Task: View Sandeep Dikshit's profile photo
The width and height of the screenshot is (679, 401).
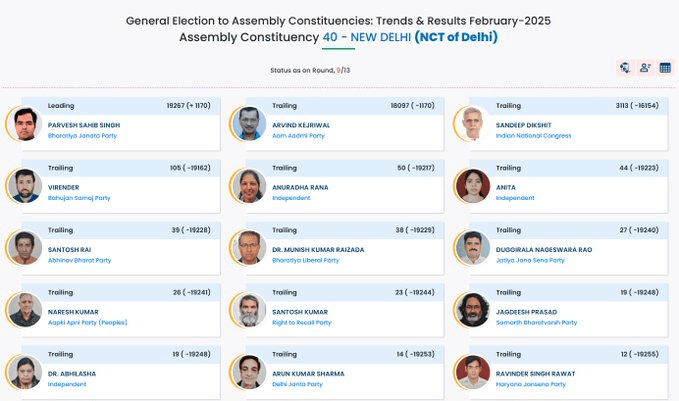Action: [473, 124]
